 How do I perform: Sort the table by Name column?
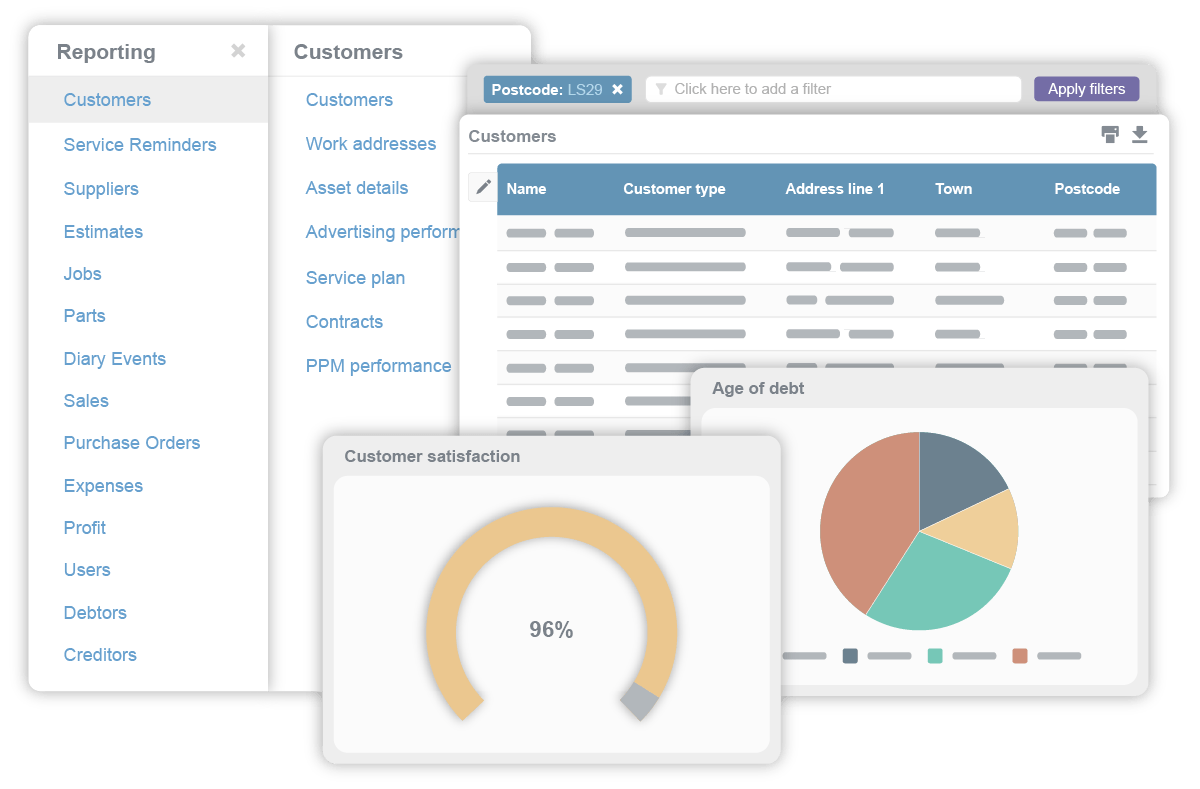coord(527,188)
